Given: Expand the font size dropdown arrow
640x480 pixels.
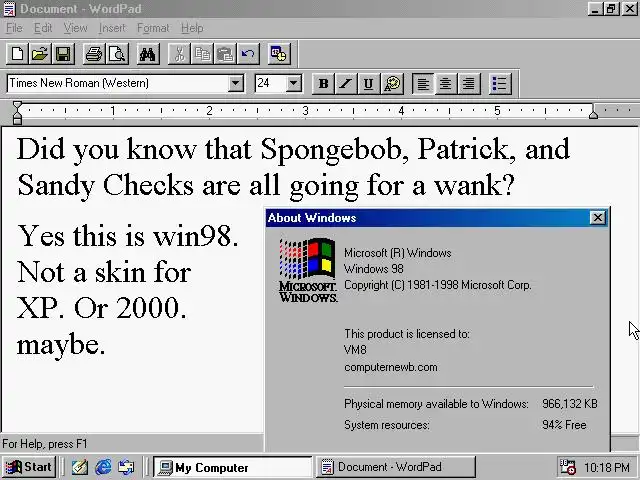Looking at the screenshot, I should pos(293,83).
